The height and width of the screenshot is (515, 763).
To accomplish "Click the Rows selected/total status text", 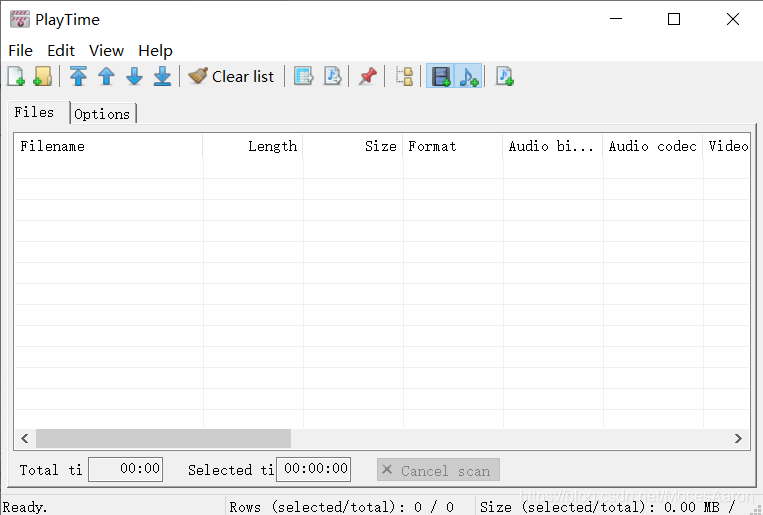I will pyautogui.click(x=342, y=507).
